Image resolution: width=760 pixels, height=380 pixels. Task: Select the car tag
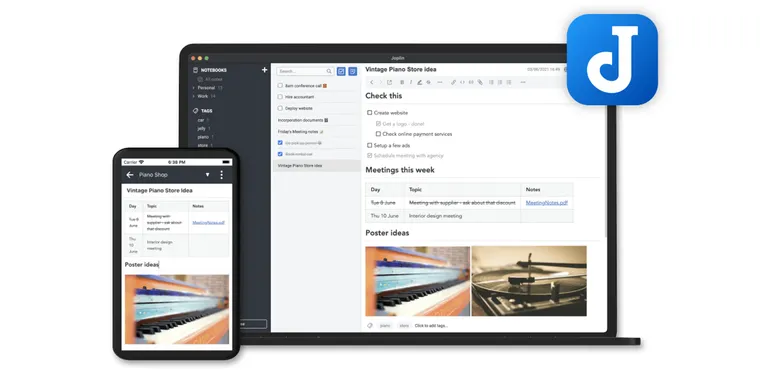pyautogui.click(x=201, y=120)
